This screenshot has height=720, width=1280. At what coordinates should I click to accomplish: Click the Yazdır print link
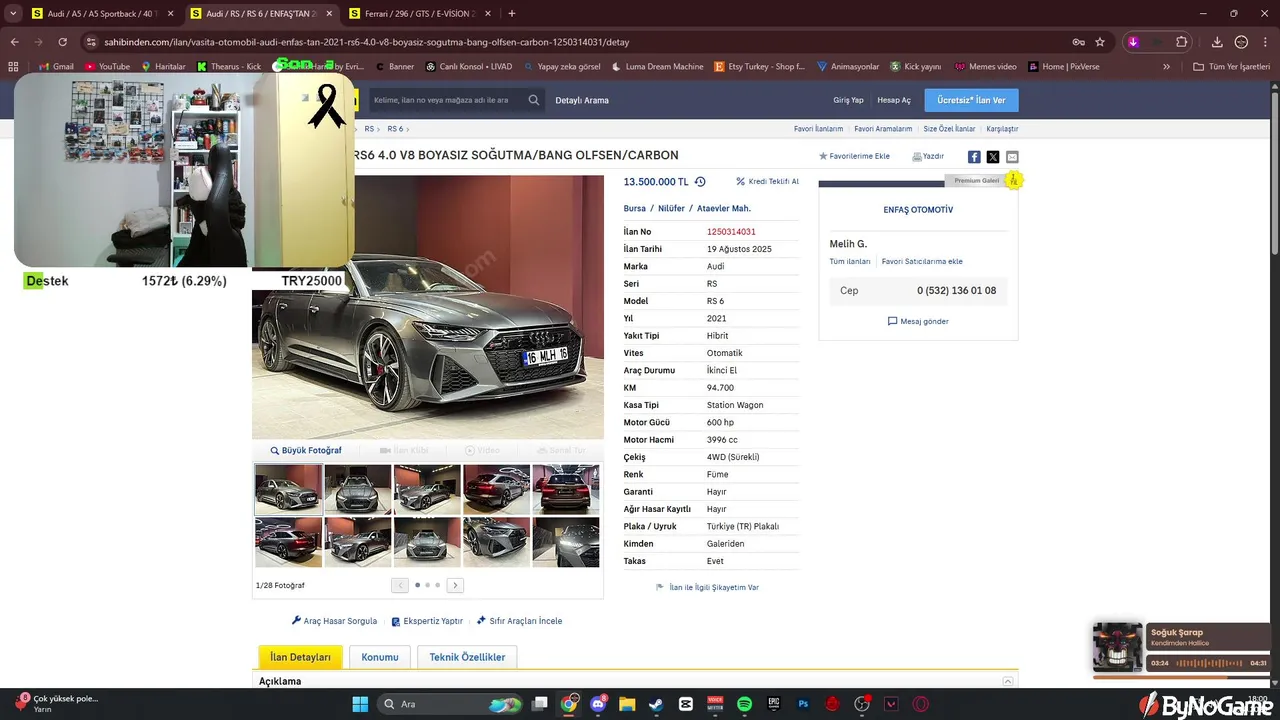tap(928, 157)
